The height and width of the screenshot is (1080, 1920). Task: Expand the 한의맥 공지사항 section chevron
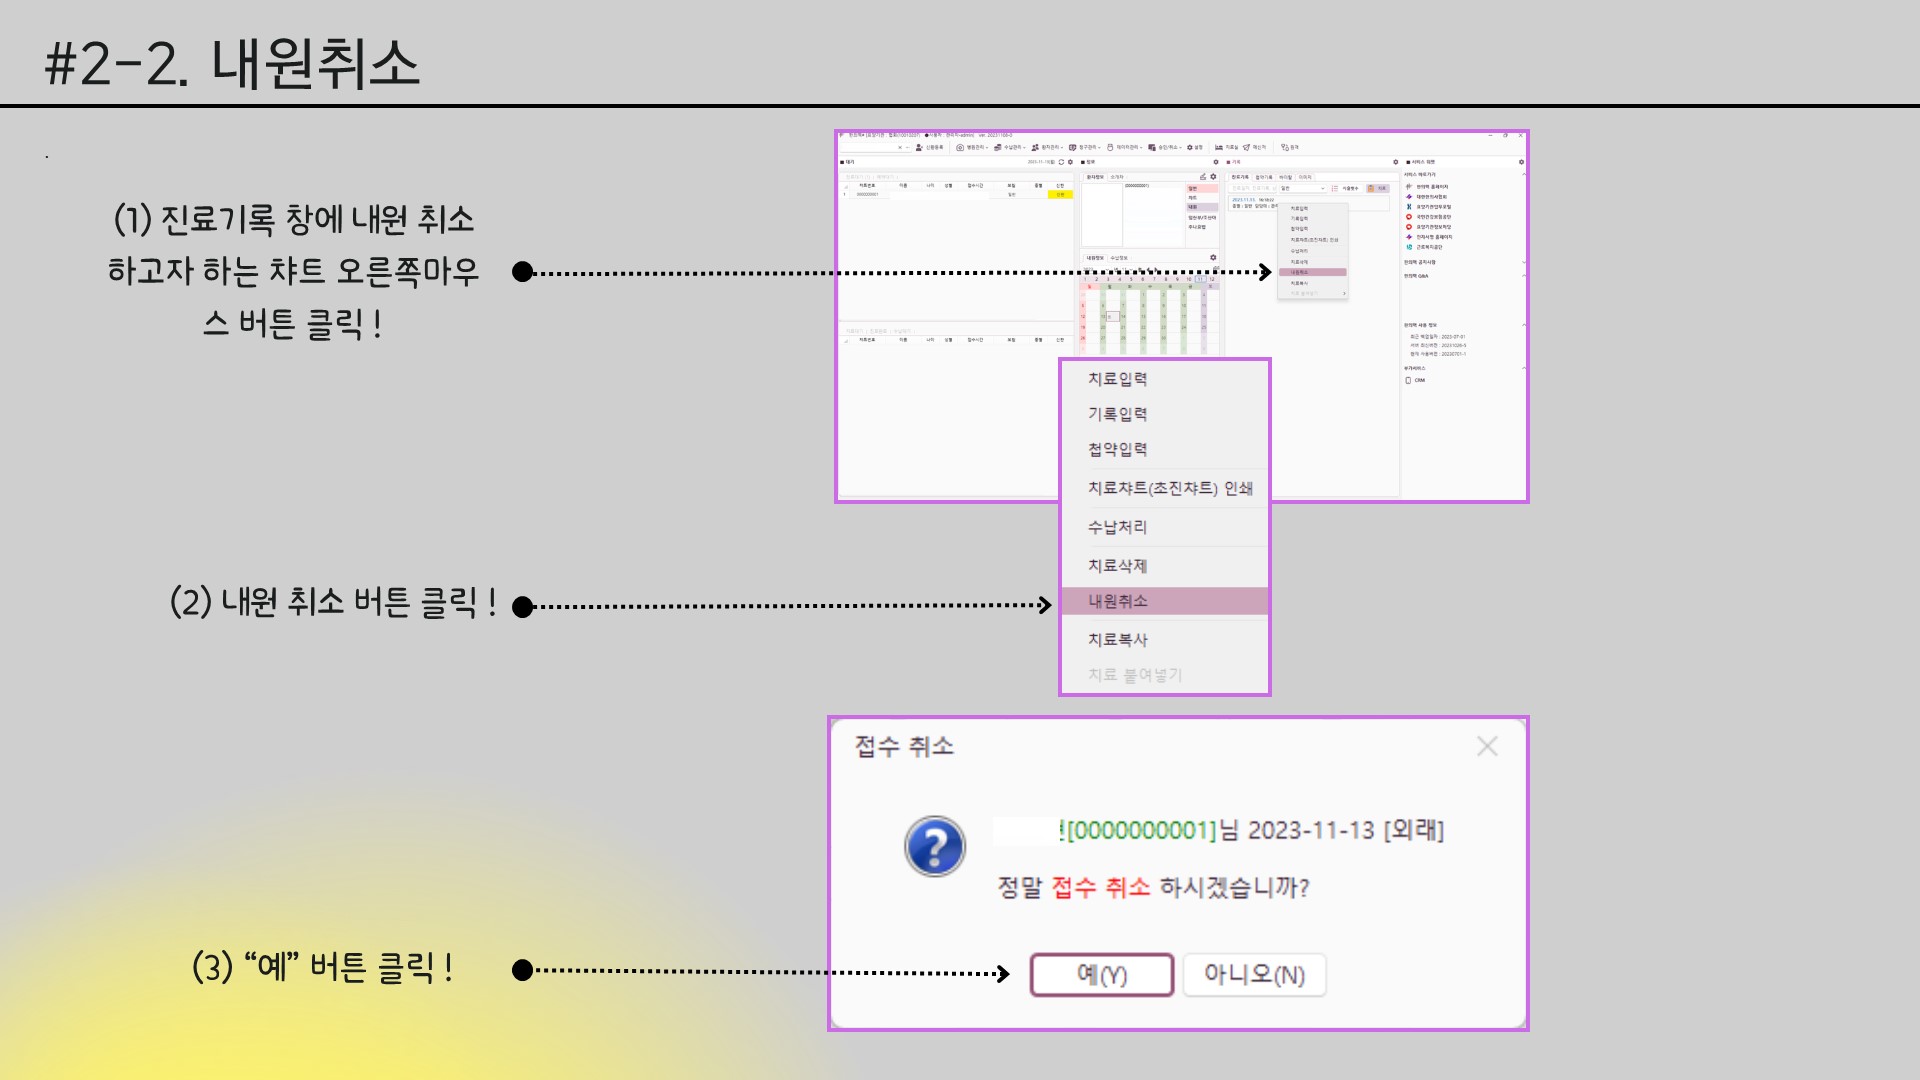point(1523,262)
